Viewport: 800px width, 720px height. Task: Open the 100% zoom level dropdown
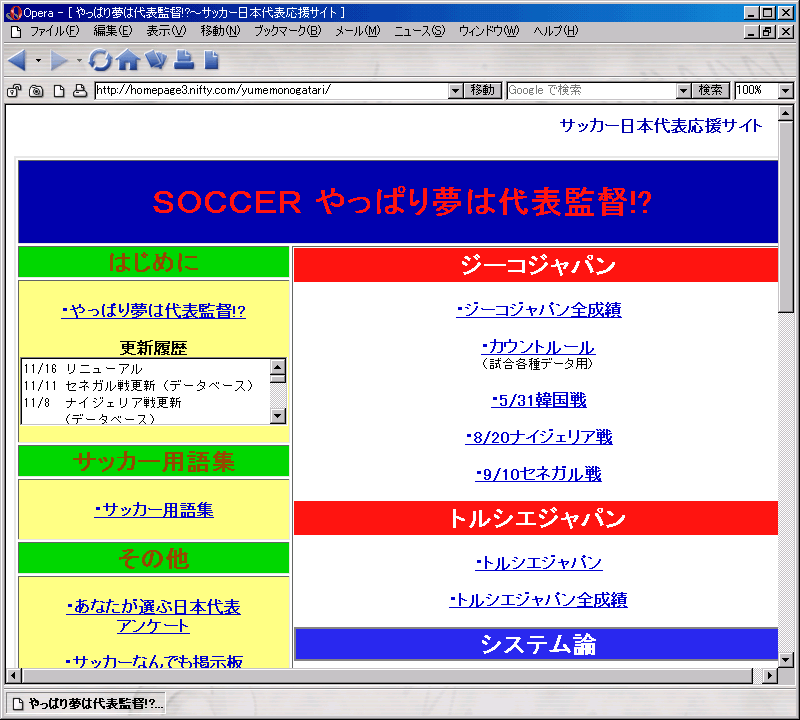(x=786, y=91)
